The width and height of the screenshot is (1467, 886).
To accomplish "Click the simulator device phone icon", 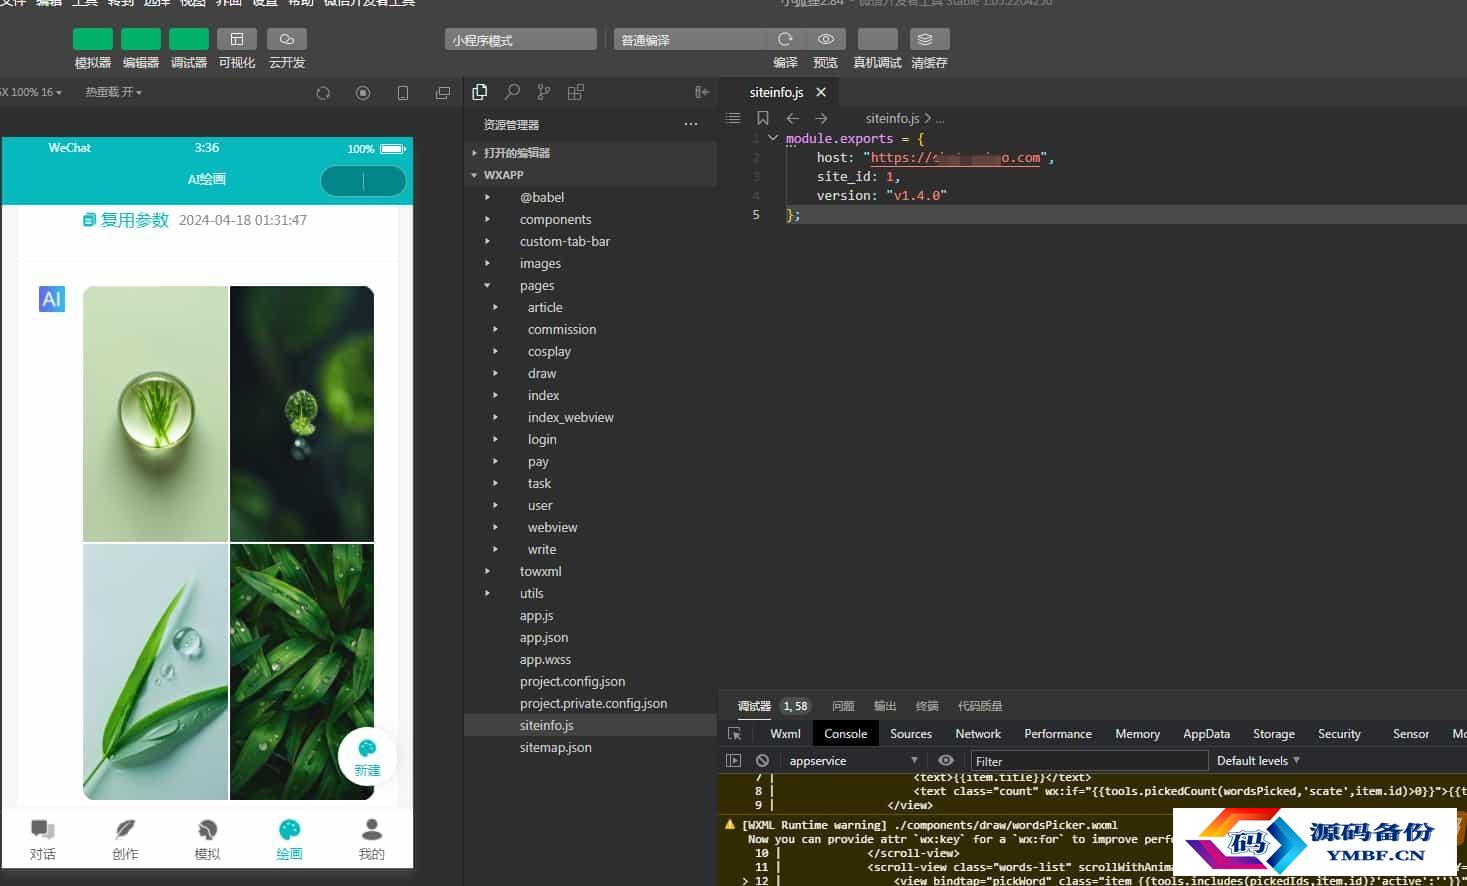I will point(403,93).
